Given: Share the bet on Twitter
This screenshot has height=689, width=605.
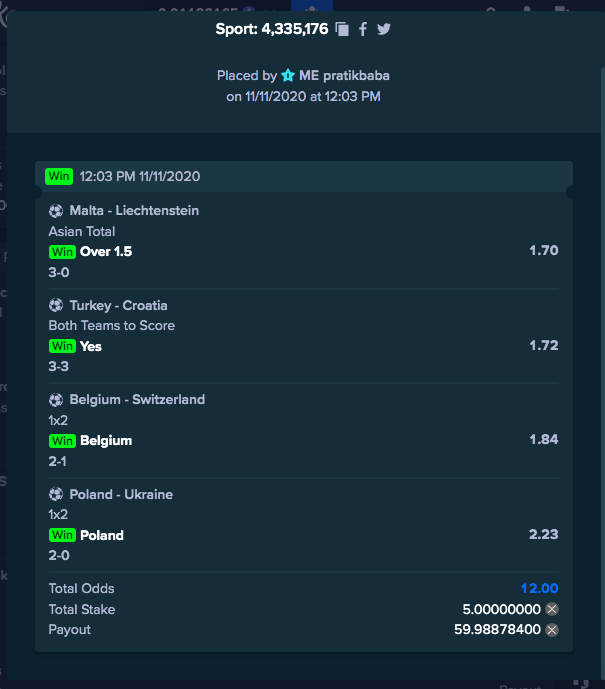Looking at the screenshot, I should 384,29.
